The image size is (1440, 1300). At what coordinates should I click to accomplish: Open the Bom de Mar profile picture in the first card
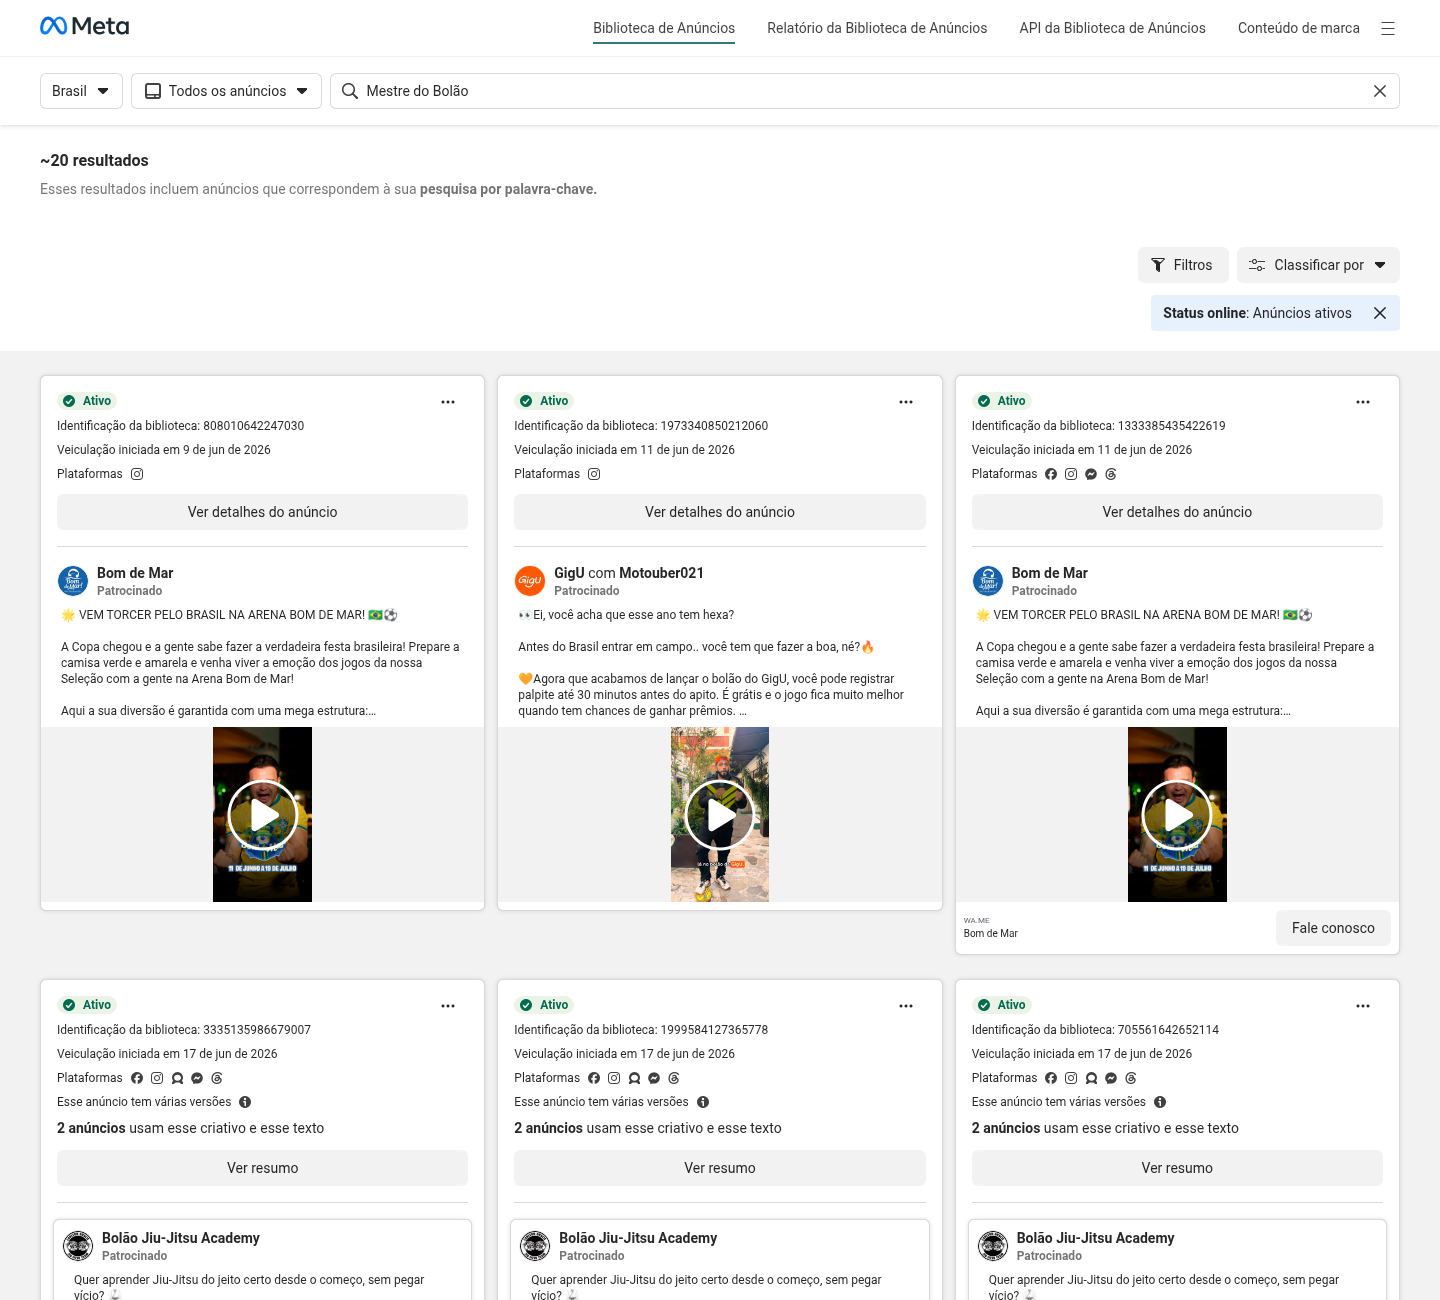pyautogui.click(x=73, y=580)
